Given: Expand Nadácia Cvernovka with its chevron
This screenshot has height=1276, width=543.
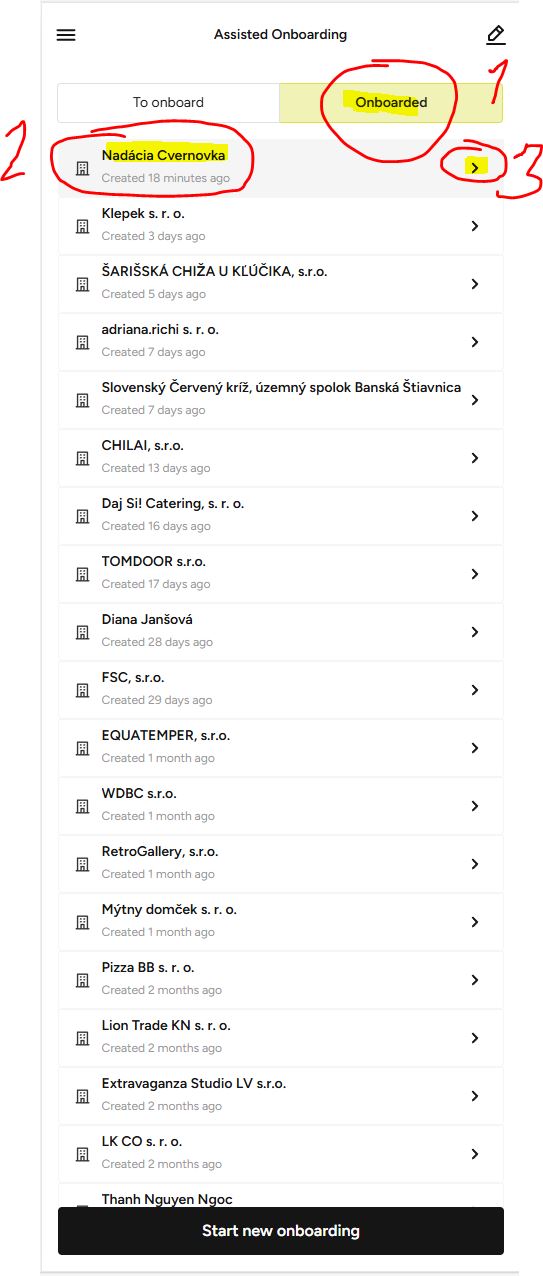Looking at the screenshot, I should click(x=475, y=168).
